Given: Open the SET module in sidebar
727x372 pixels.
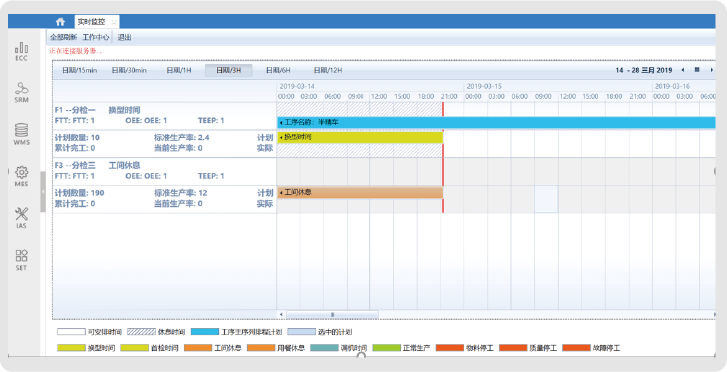Looking at the screenshot, I should (x=21, y=260).
